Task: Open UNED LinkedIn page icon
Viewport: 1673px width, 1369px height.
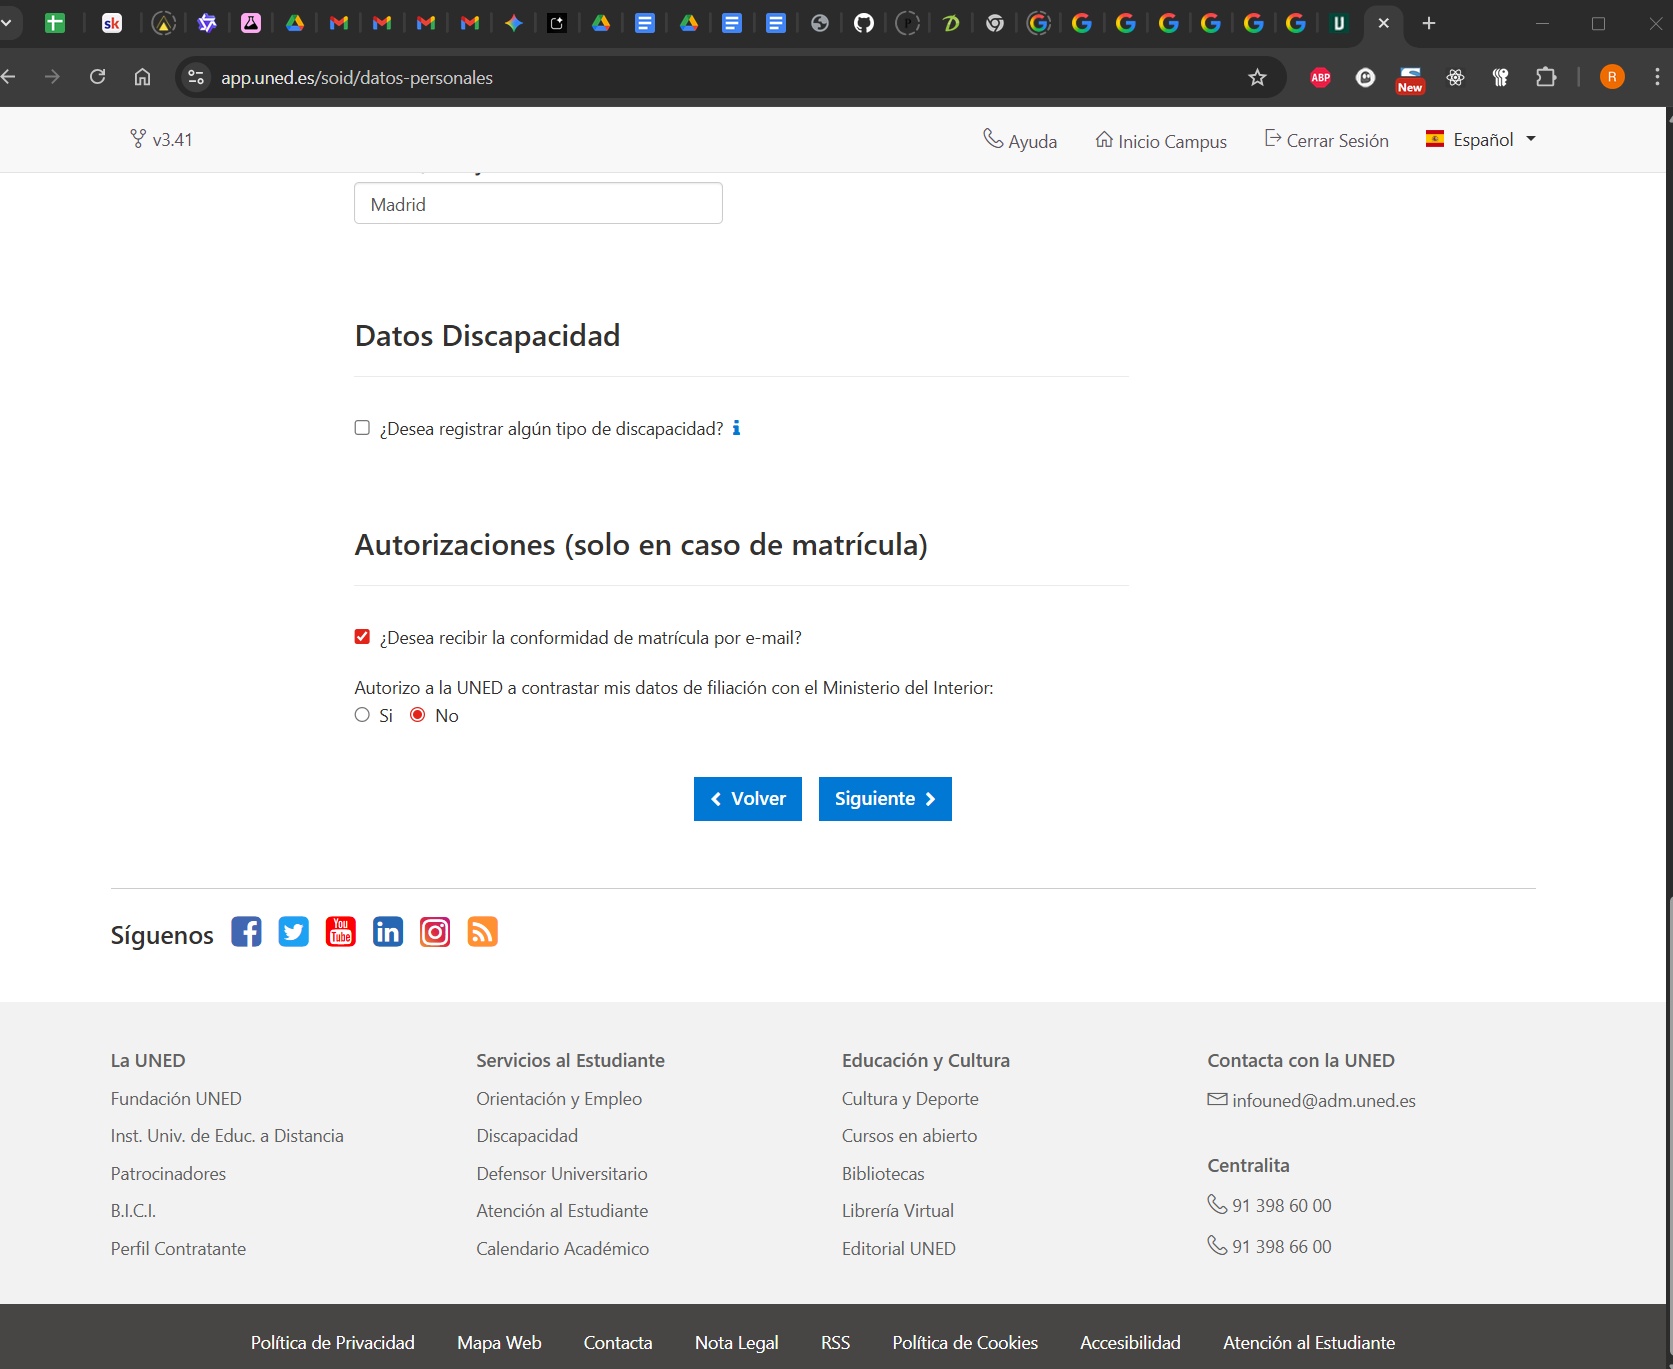Action: coord(388,932)
